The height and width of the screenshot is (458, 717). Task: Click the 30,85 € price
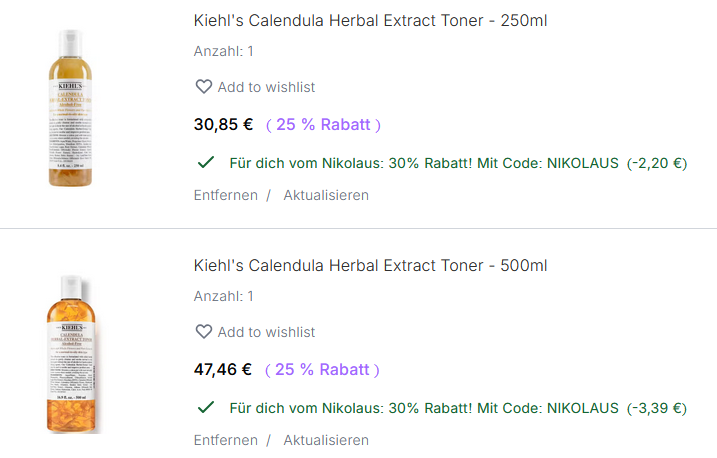point(222,125)
